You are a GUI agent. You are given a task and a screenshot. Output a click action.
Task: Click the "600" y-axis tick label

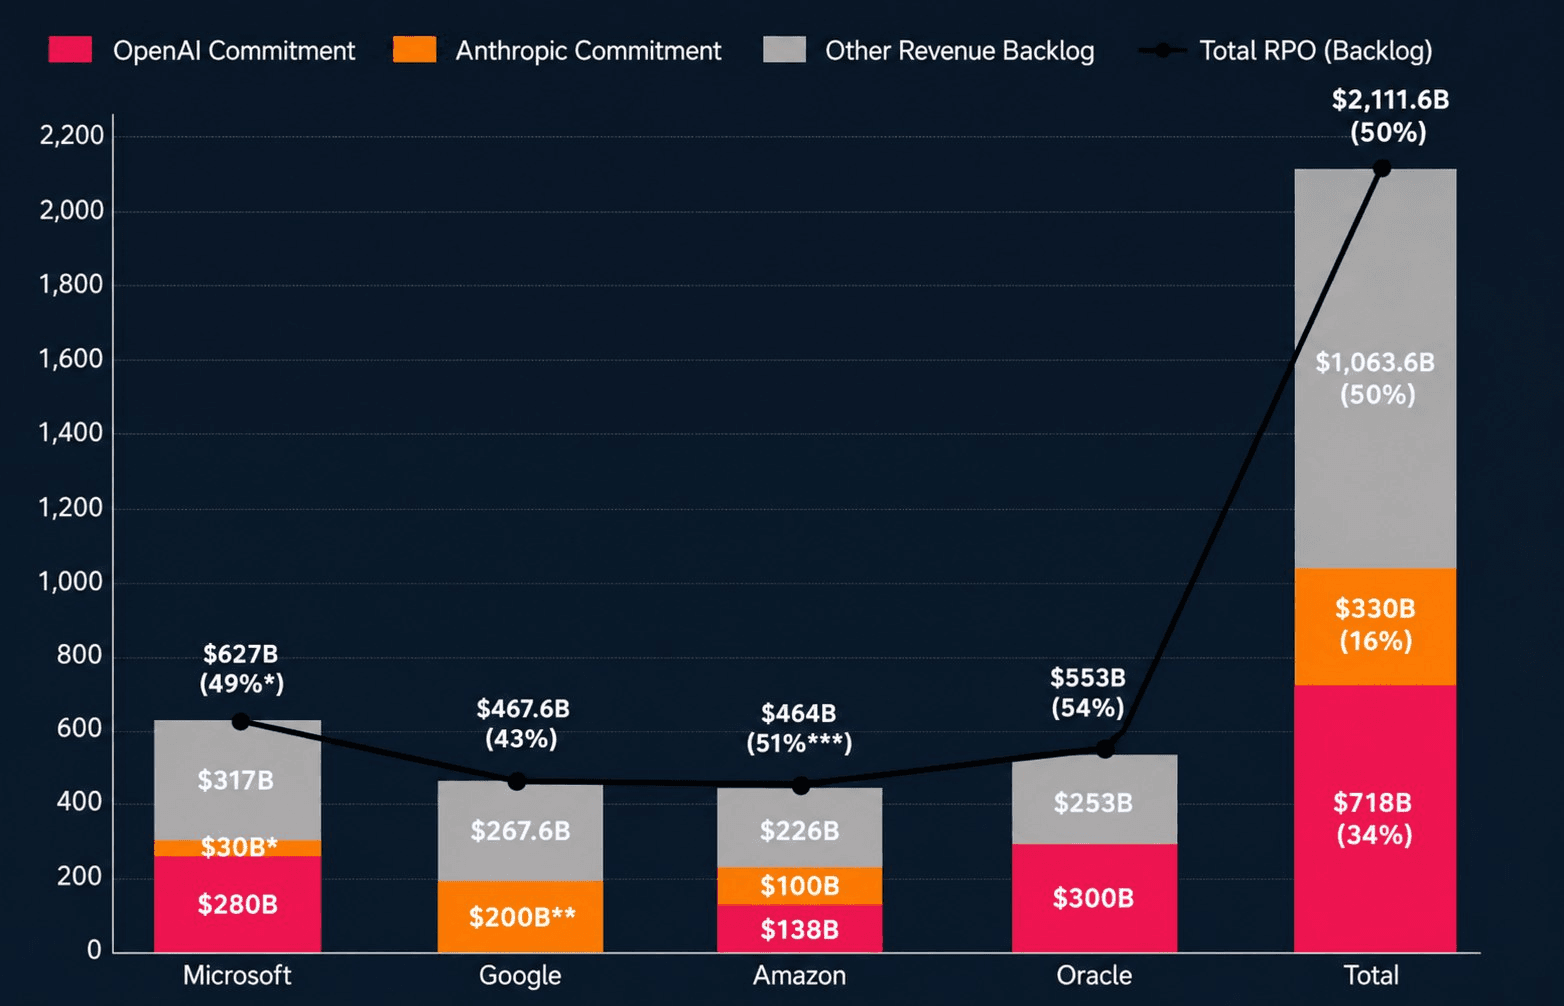point(80,728)
